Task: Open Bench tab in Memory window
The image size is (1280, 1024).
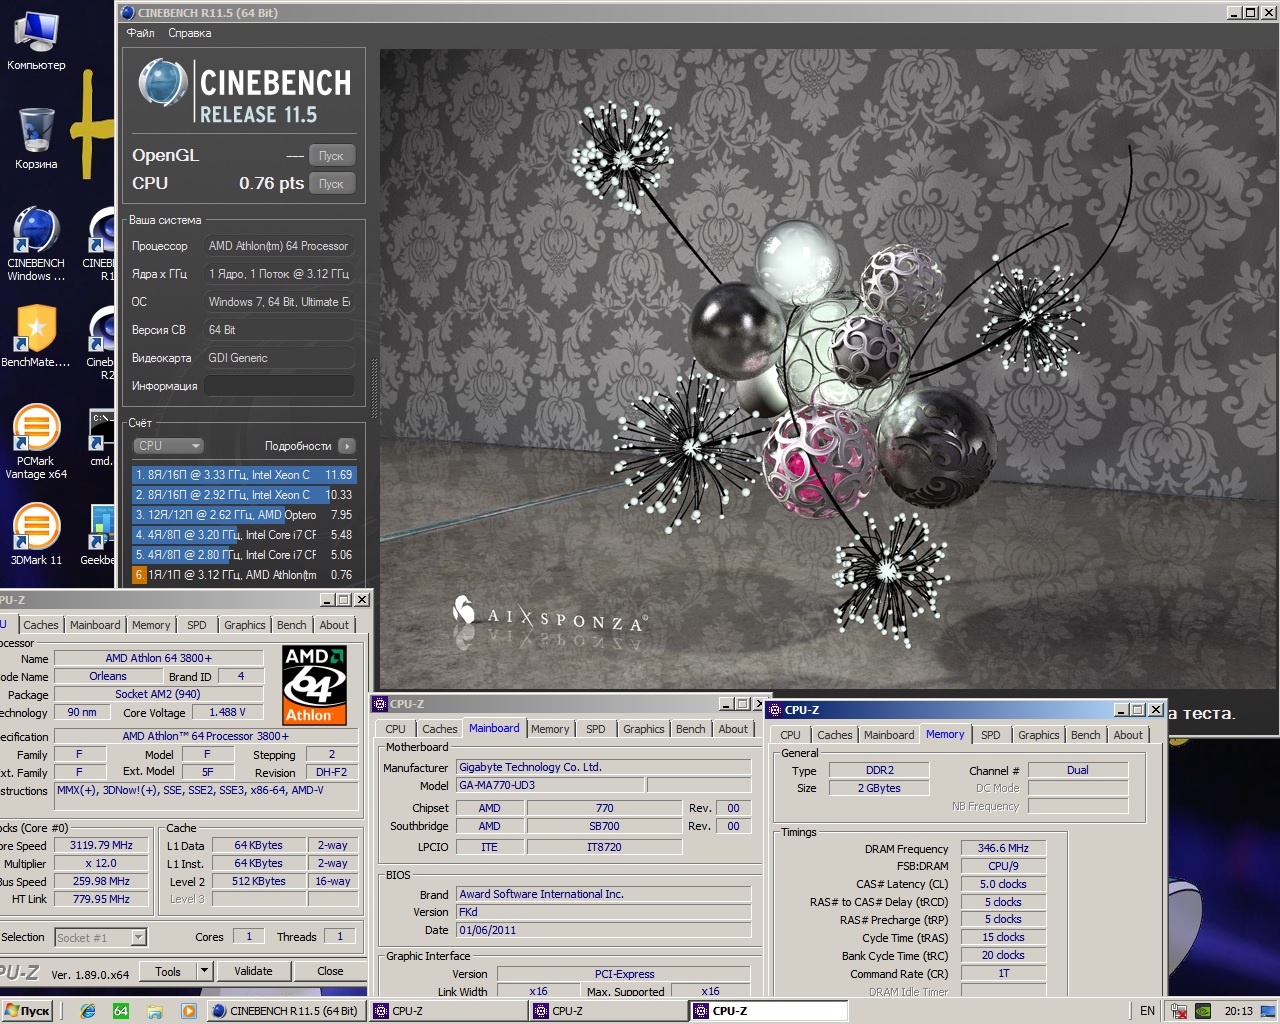Action: click(x=1086, y=735)
